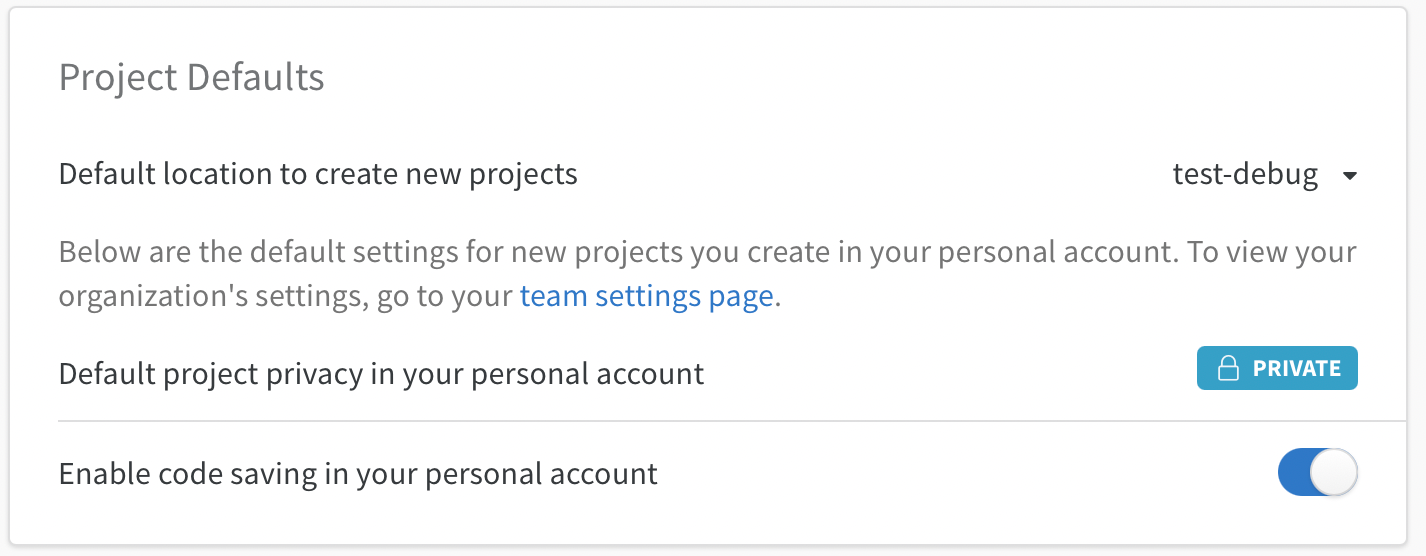Click the divider line above the code saving row

pos(708,421)
